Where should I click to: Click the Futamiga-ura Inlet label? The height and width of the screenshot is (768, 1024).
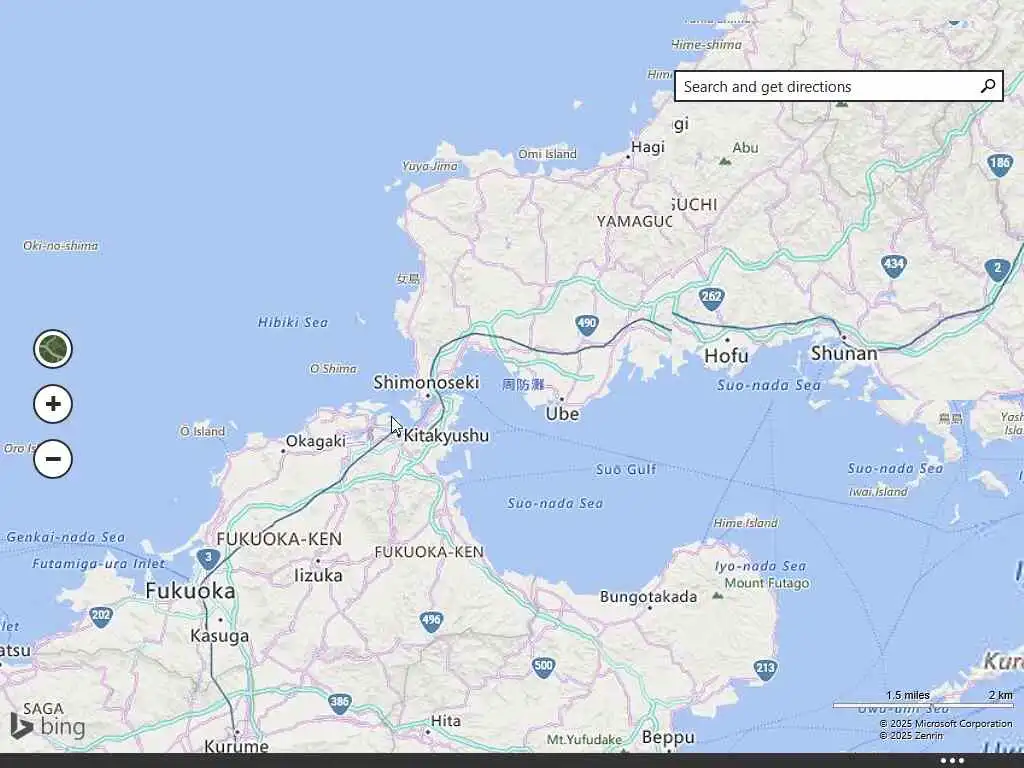[99, 563]
